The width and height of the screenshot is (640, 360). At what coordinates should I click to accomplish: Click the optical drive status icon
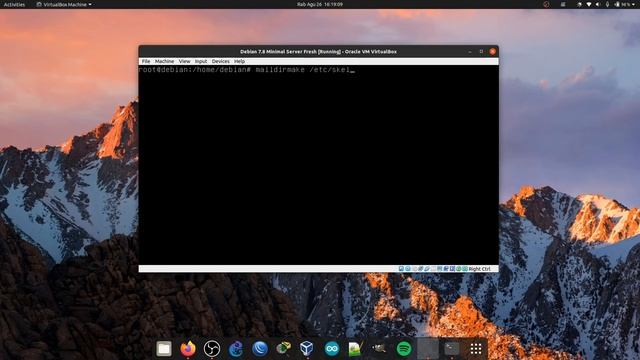(407, 269)
